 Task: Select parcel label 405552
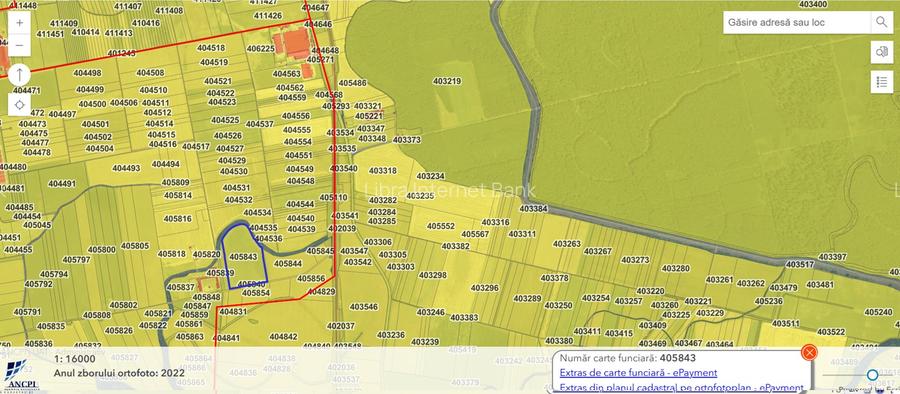(x=441, y=226)
